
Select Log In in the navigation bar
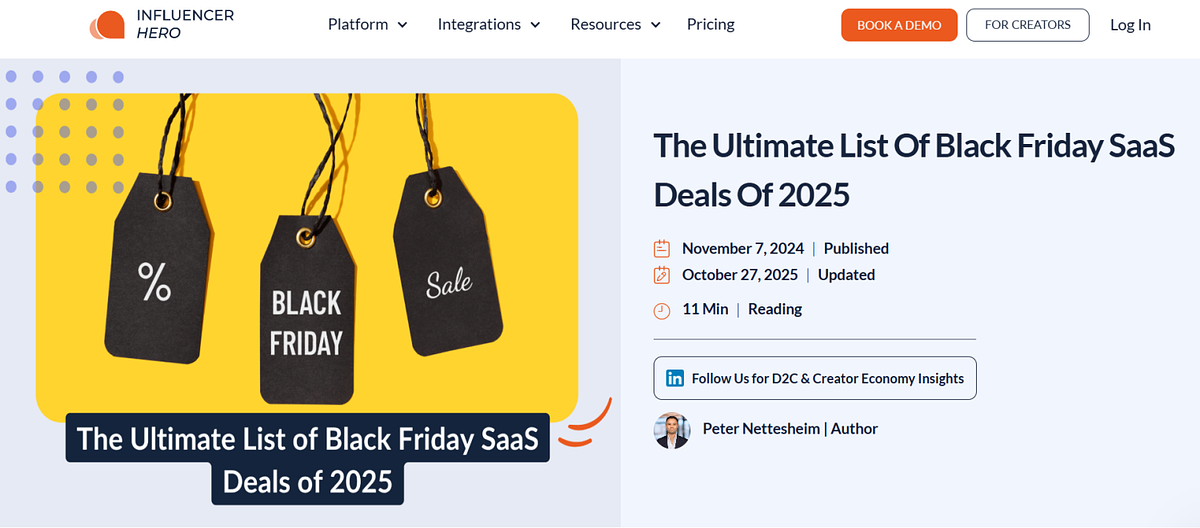[x=1130, y=25]
